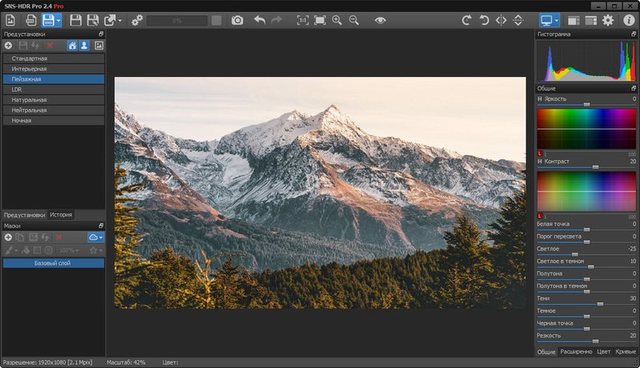640x368 pixels.
Task: Adjust the Резкость slider
Action: click(x=587, y=341)
